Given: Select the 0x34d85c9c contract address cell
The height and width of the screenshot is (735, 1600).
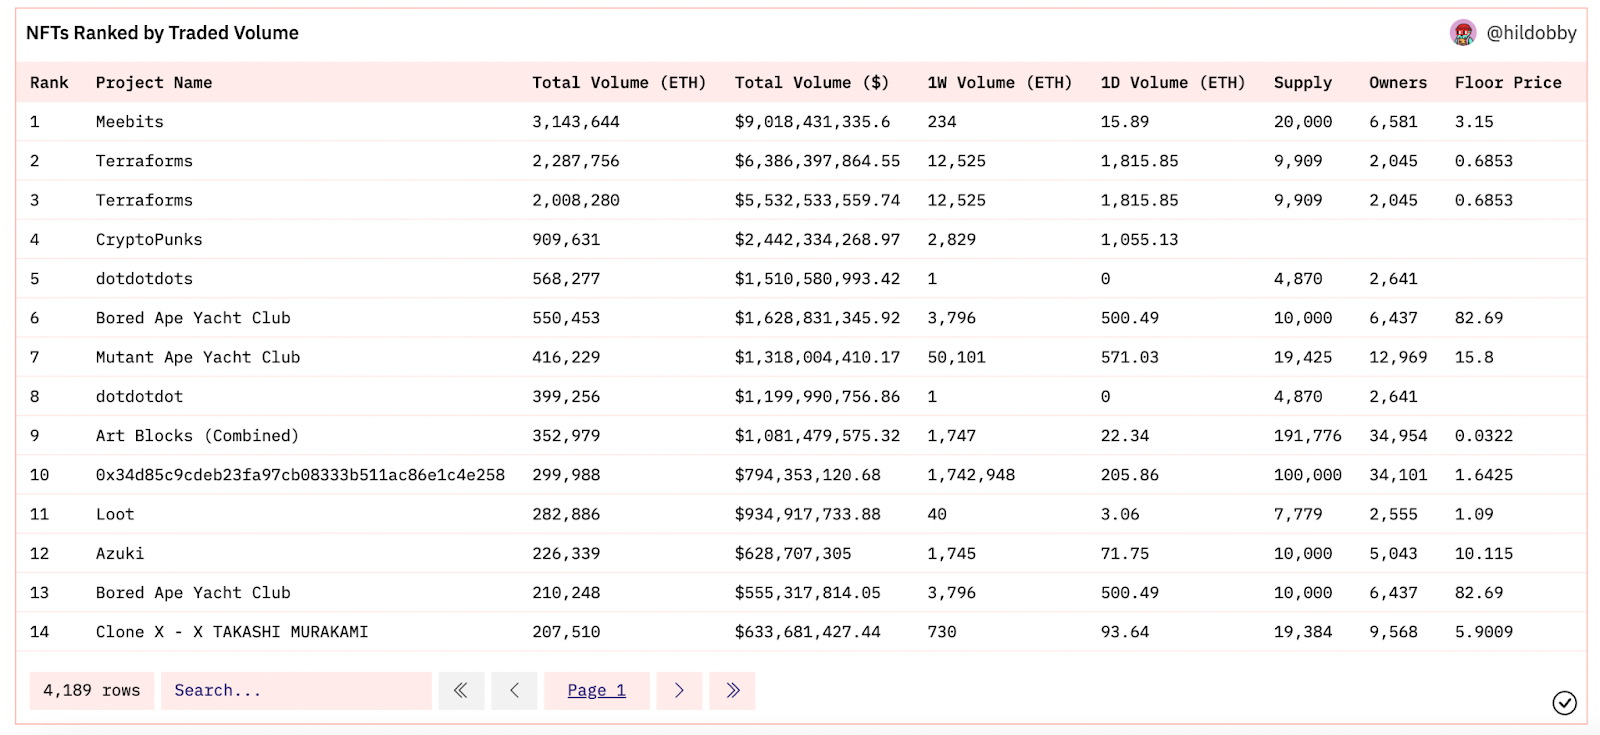Looking at the screenshot, I should tap(300, 475).
